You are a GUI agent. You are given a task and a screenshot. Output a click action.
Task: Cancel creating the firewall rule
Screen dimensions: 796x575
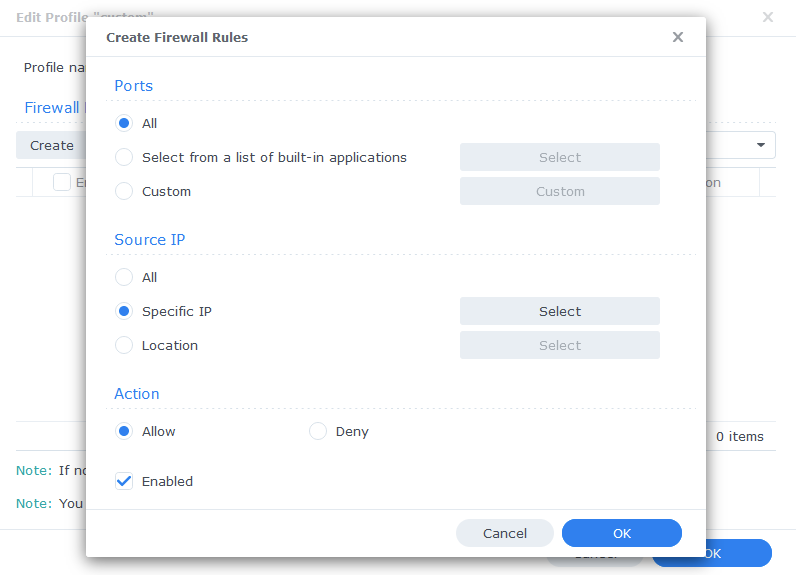tap(505, 533)
